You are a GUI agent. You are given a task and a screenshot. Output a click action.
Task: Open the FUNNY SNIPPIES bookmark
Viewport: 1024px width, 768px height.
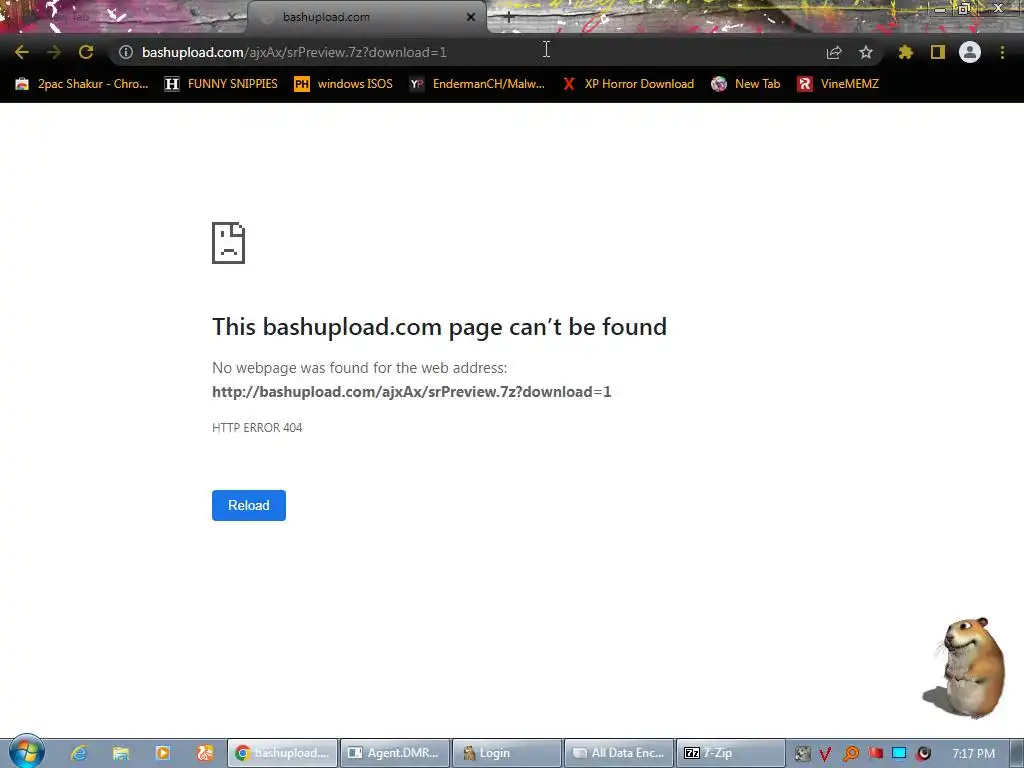point(221,84)
